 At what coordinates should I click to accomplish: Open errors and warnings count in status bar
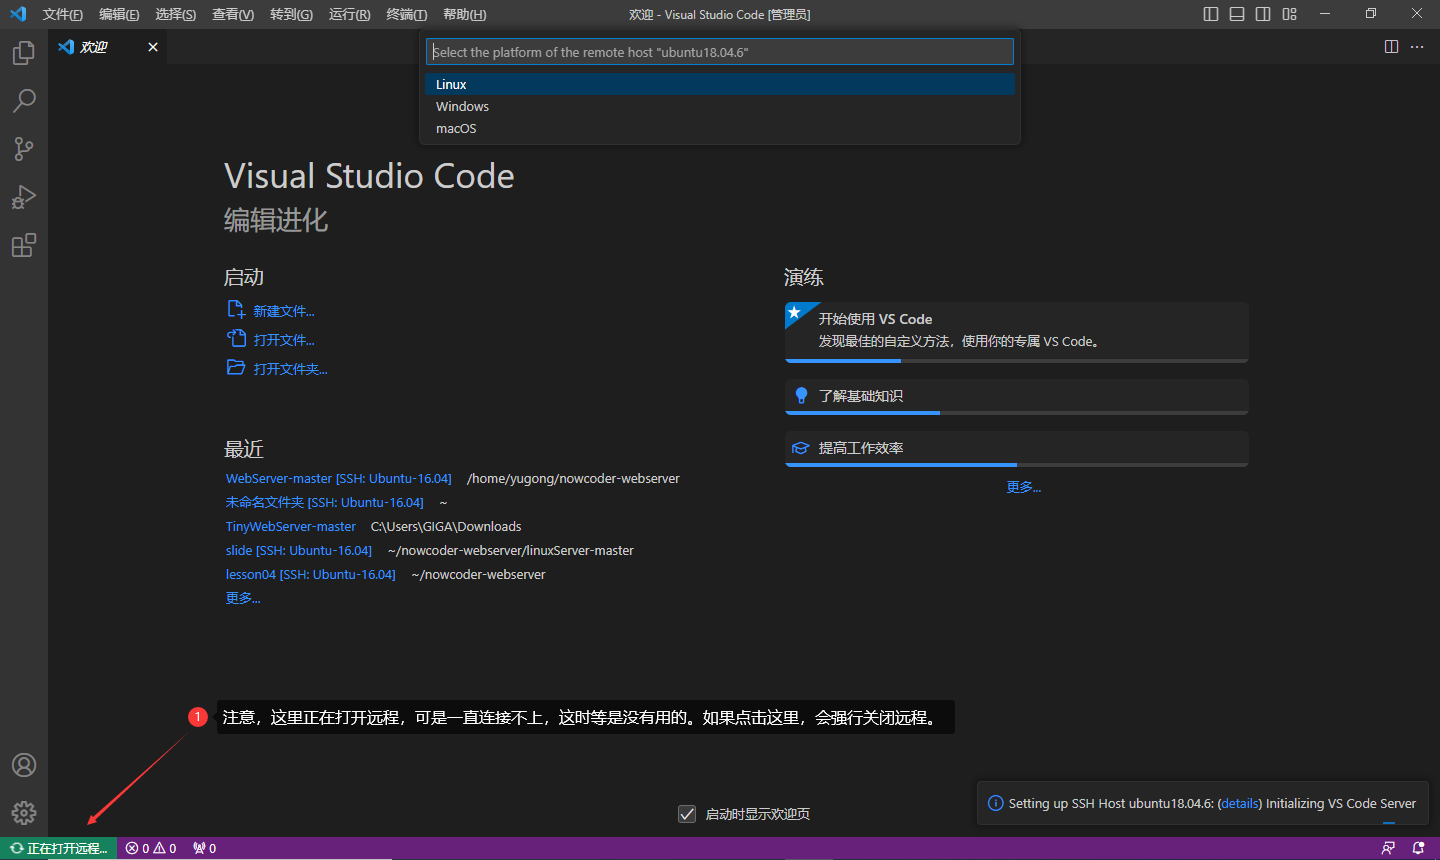[151, 848]
